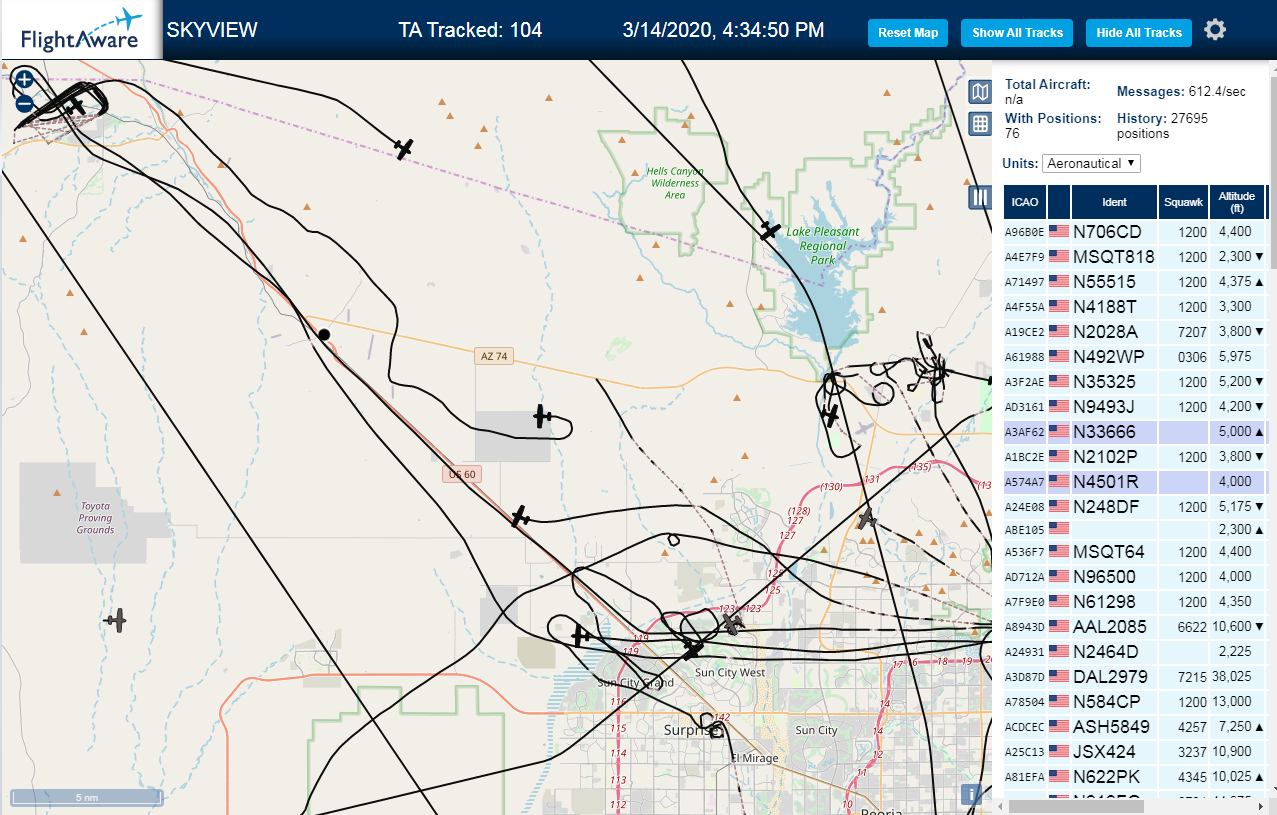Select the gray aircraft near exit 123
This screenshot has height=815, width=1277.
735,624
